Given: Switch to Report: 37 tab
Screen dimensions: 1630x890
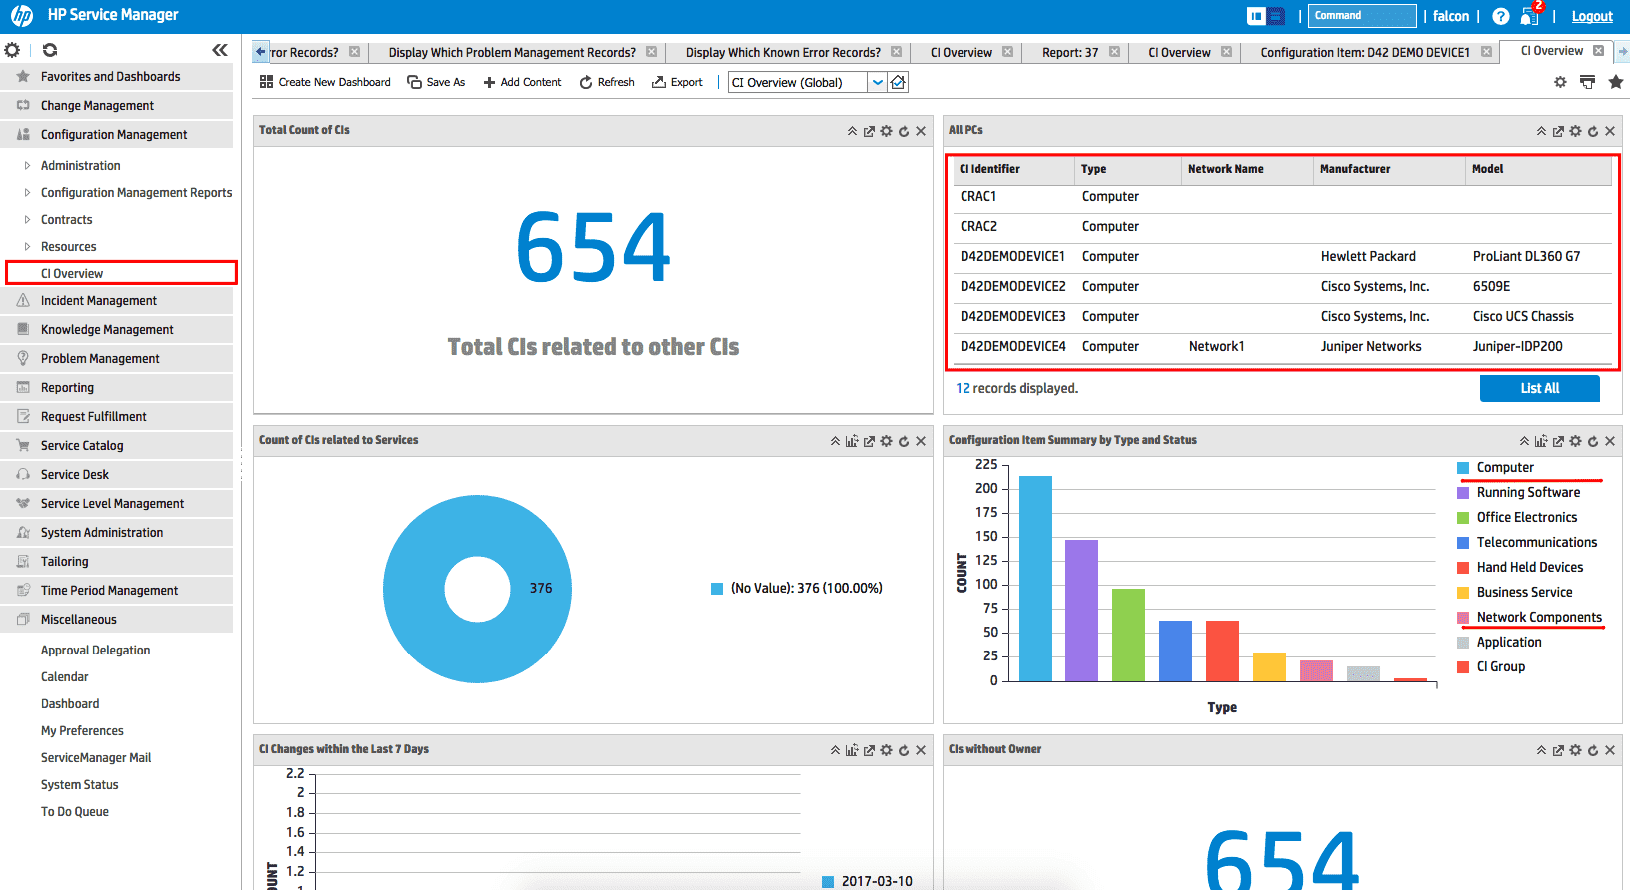Looking at the screenshot, I should pos(1070,52).
